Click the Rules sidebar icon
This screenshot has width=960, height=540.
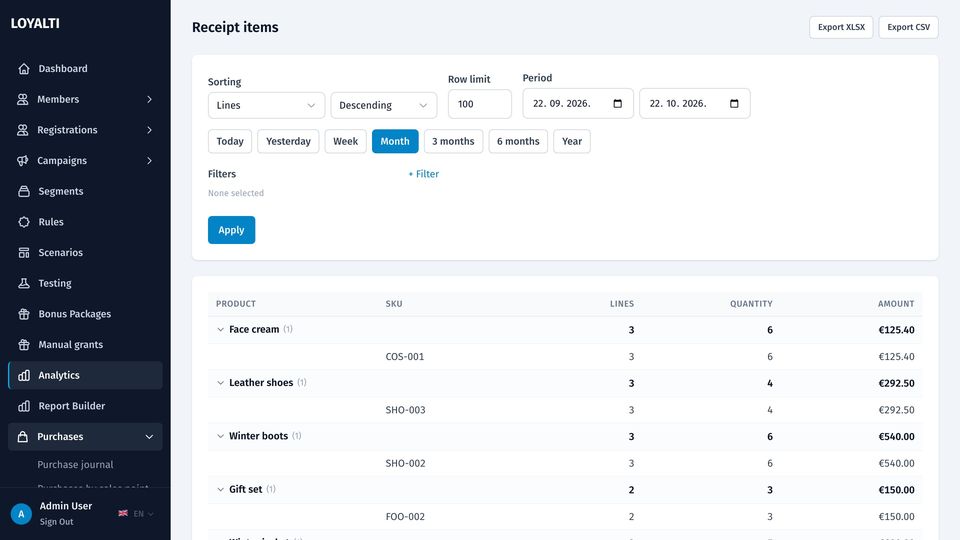(24, 222)
